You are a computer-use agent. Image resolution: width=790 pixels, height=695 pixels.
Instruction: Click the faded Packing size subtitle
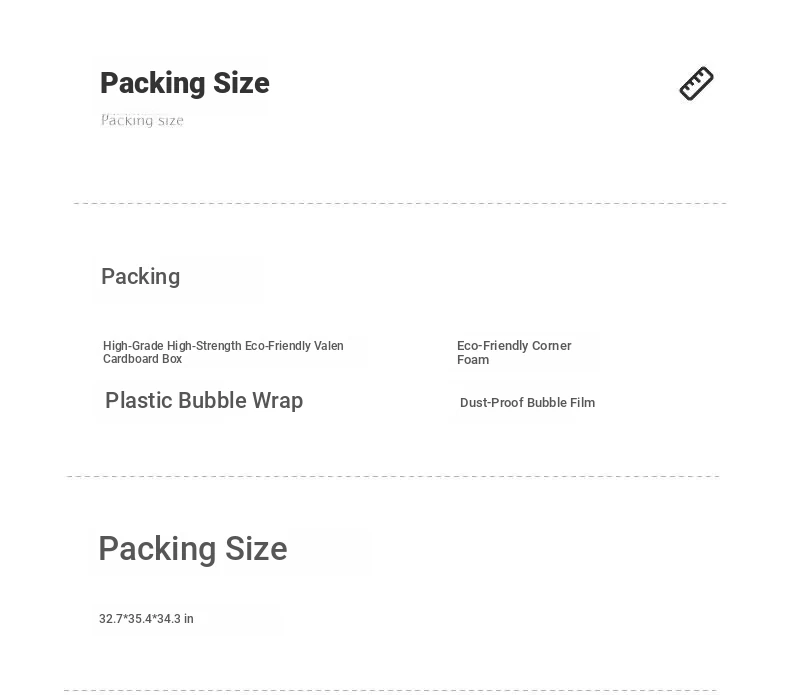pyautogui.click(x=142, y=120)
